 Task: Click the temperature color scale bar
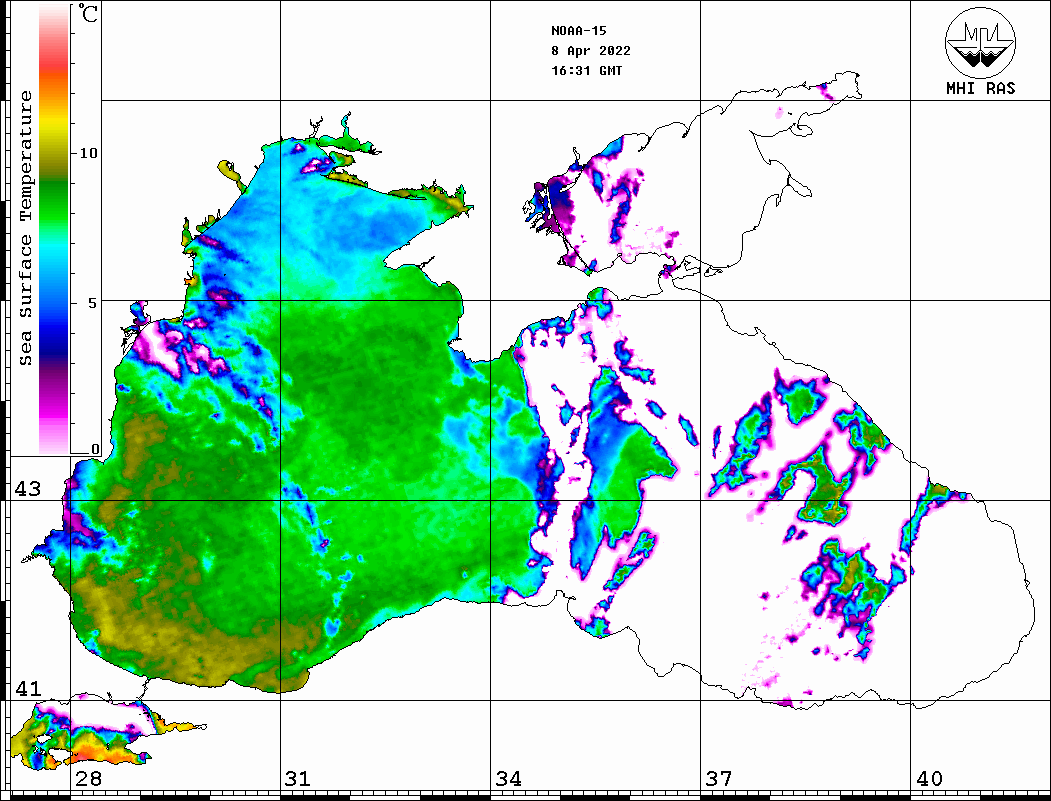[x=54, y=230]
